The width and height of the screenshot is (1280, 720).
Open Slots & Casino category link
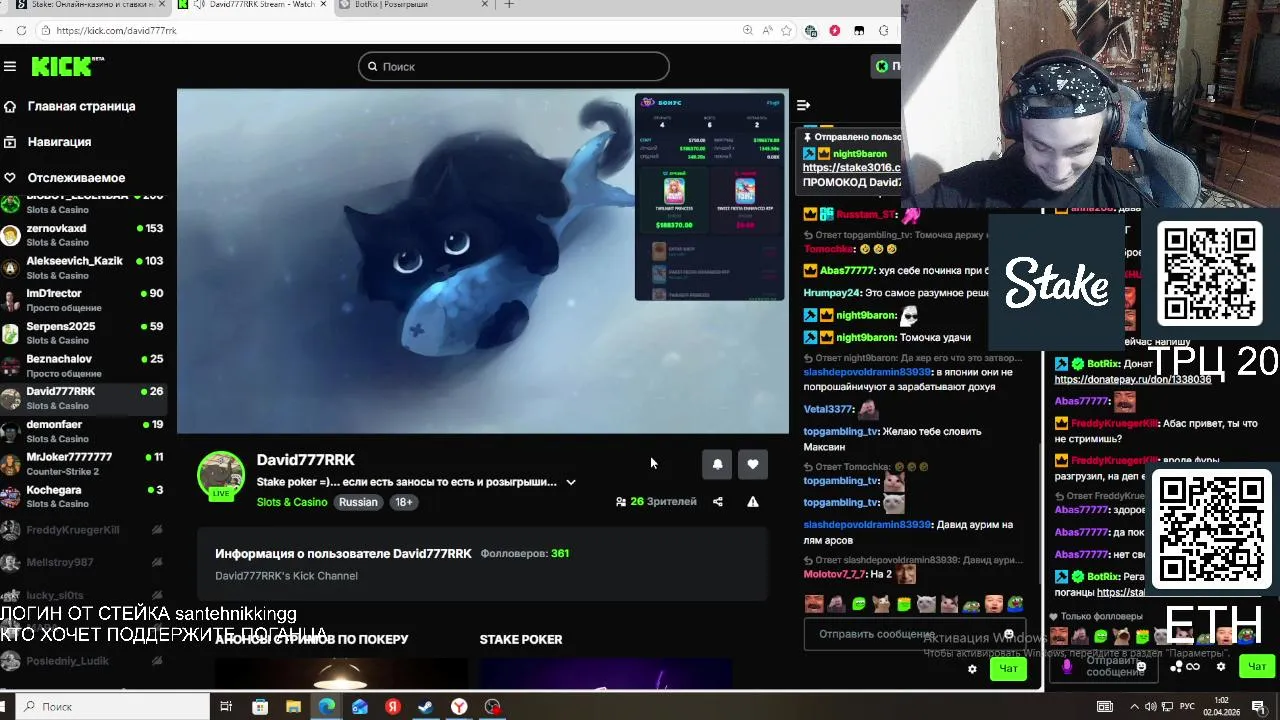[292, 502]
